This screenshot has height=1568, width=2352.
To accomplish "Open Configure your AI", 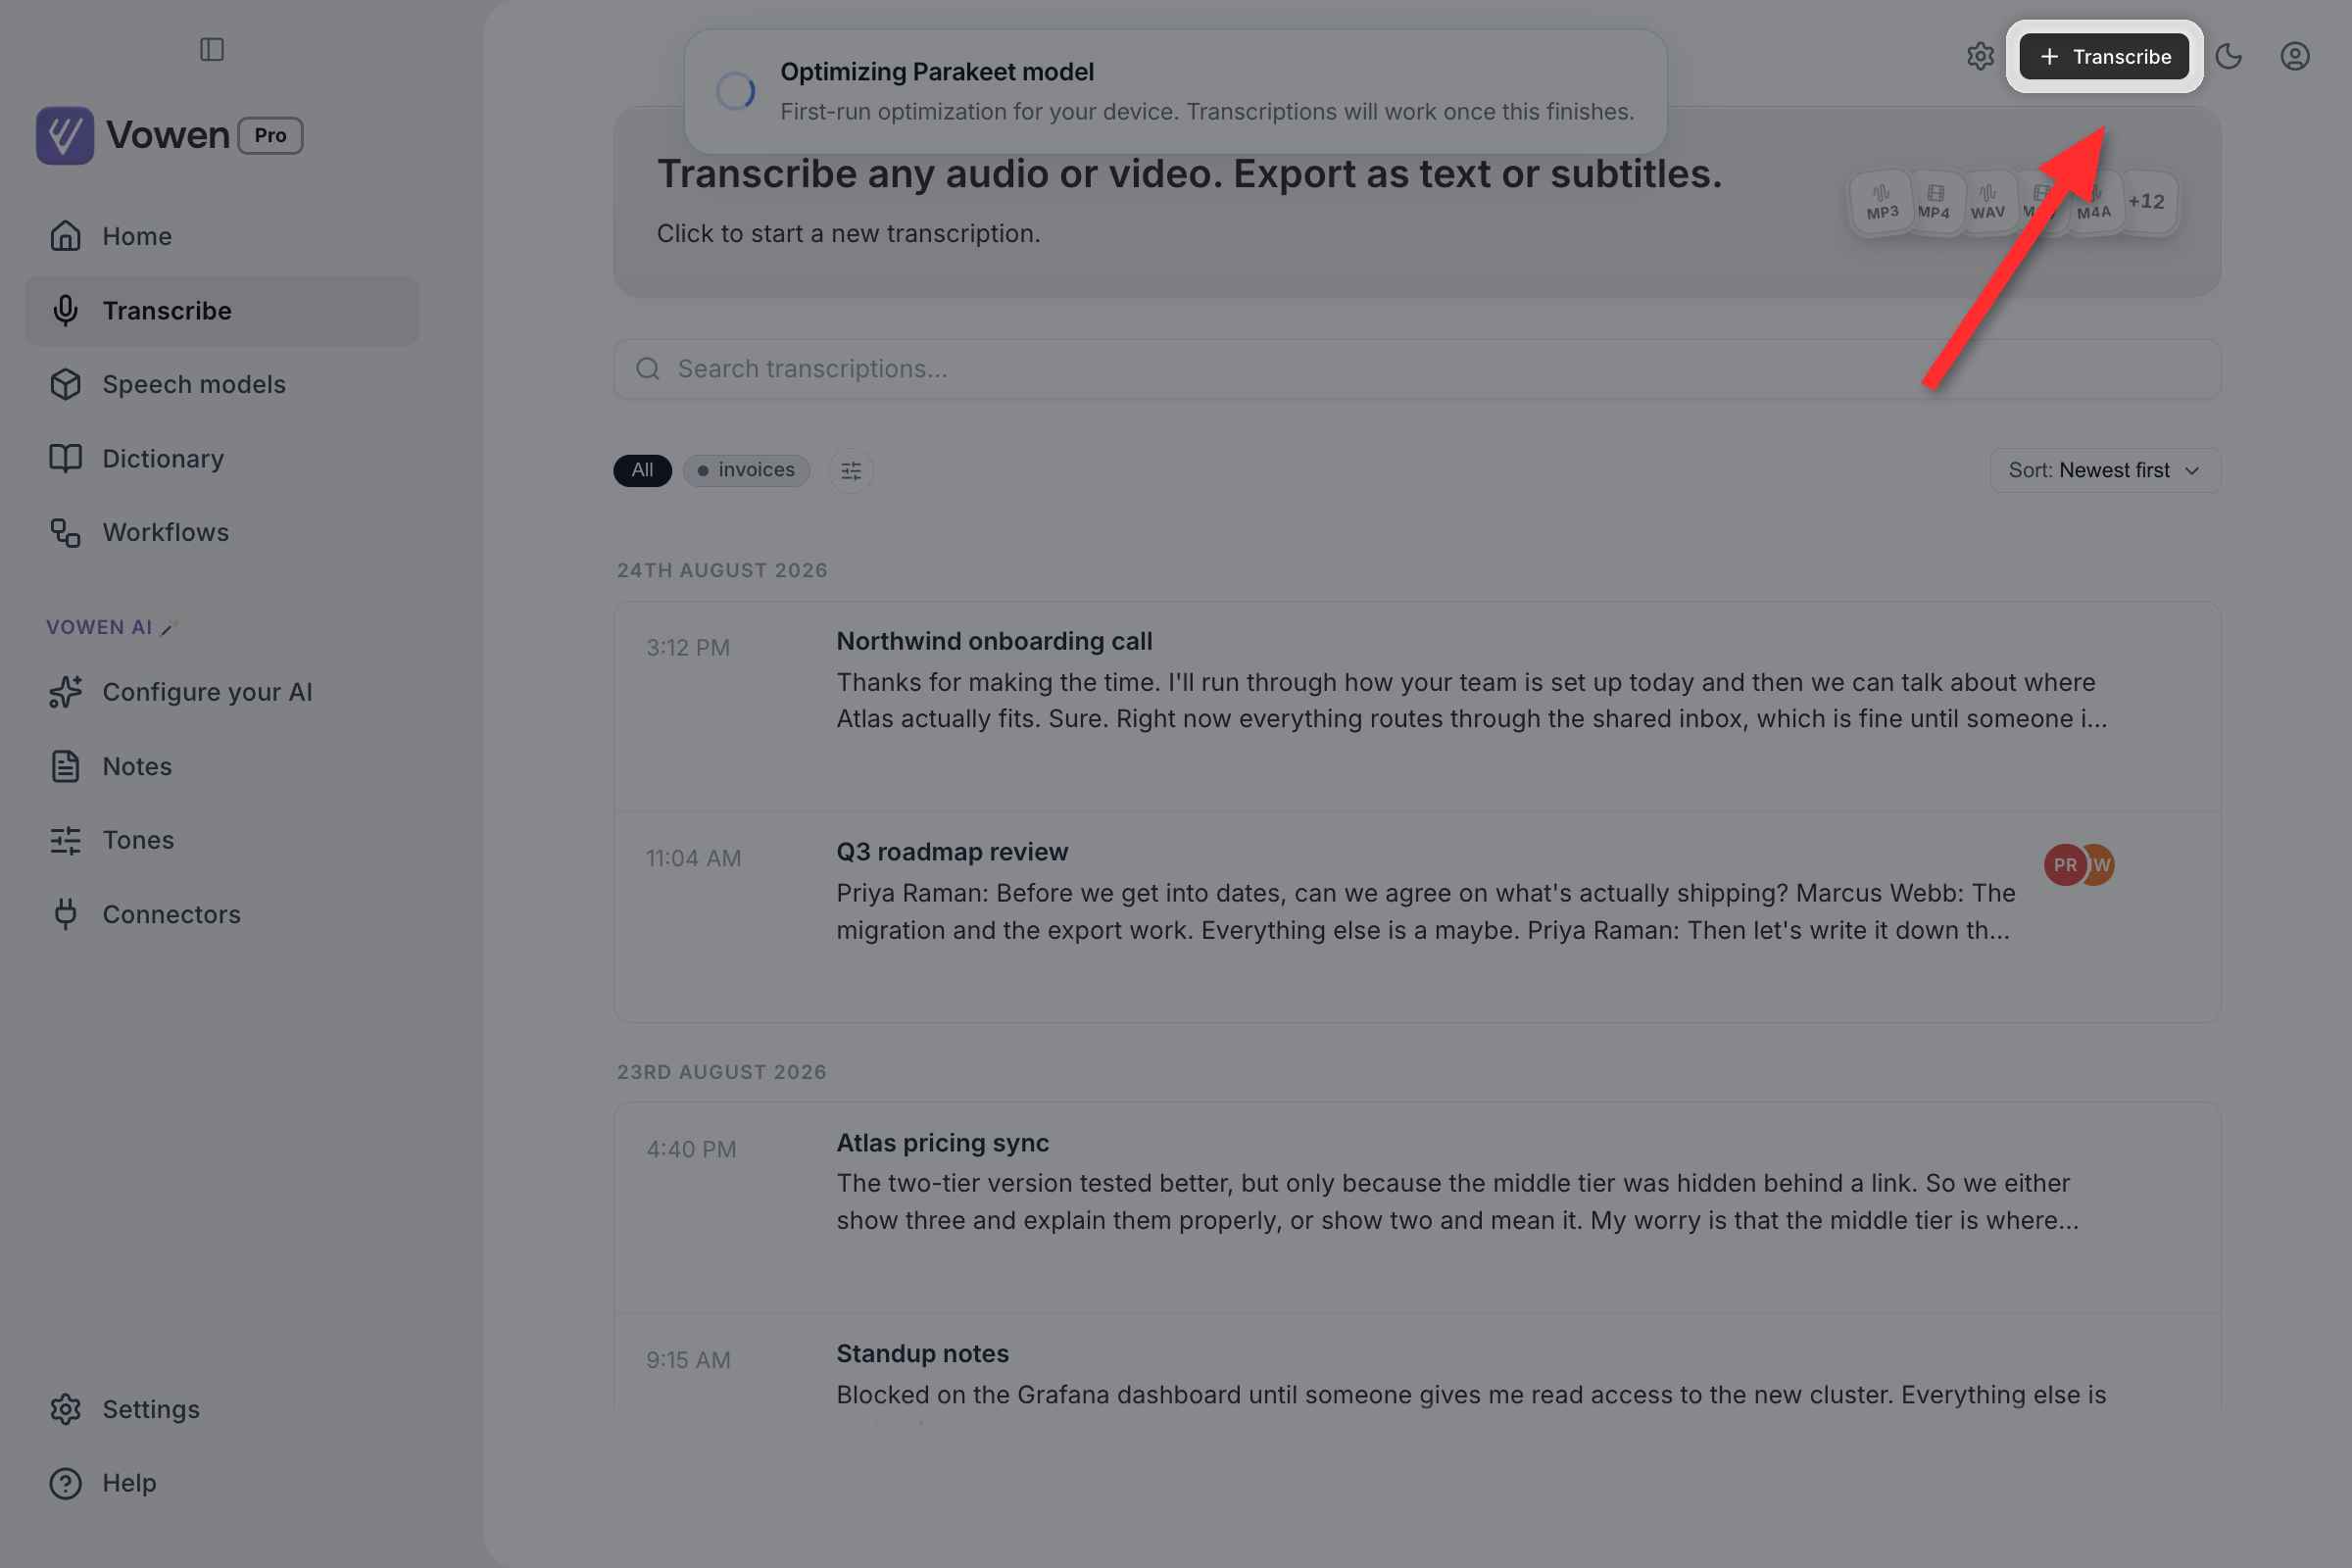I will coord(222,692).
